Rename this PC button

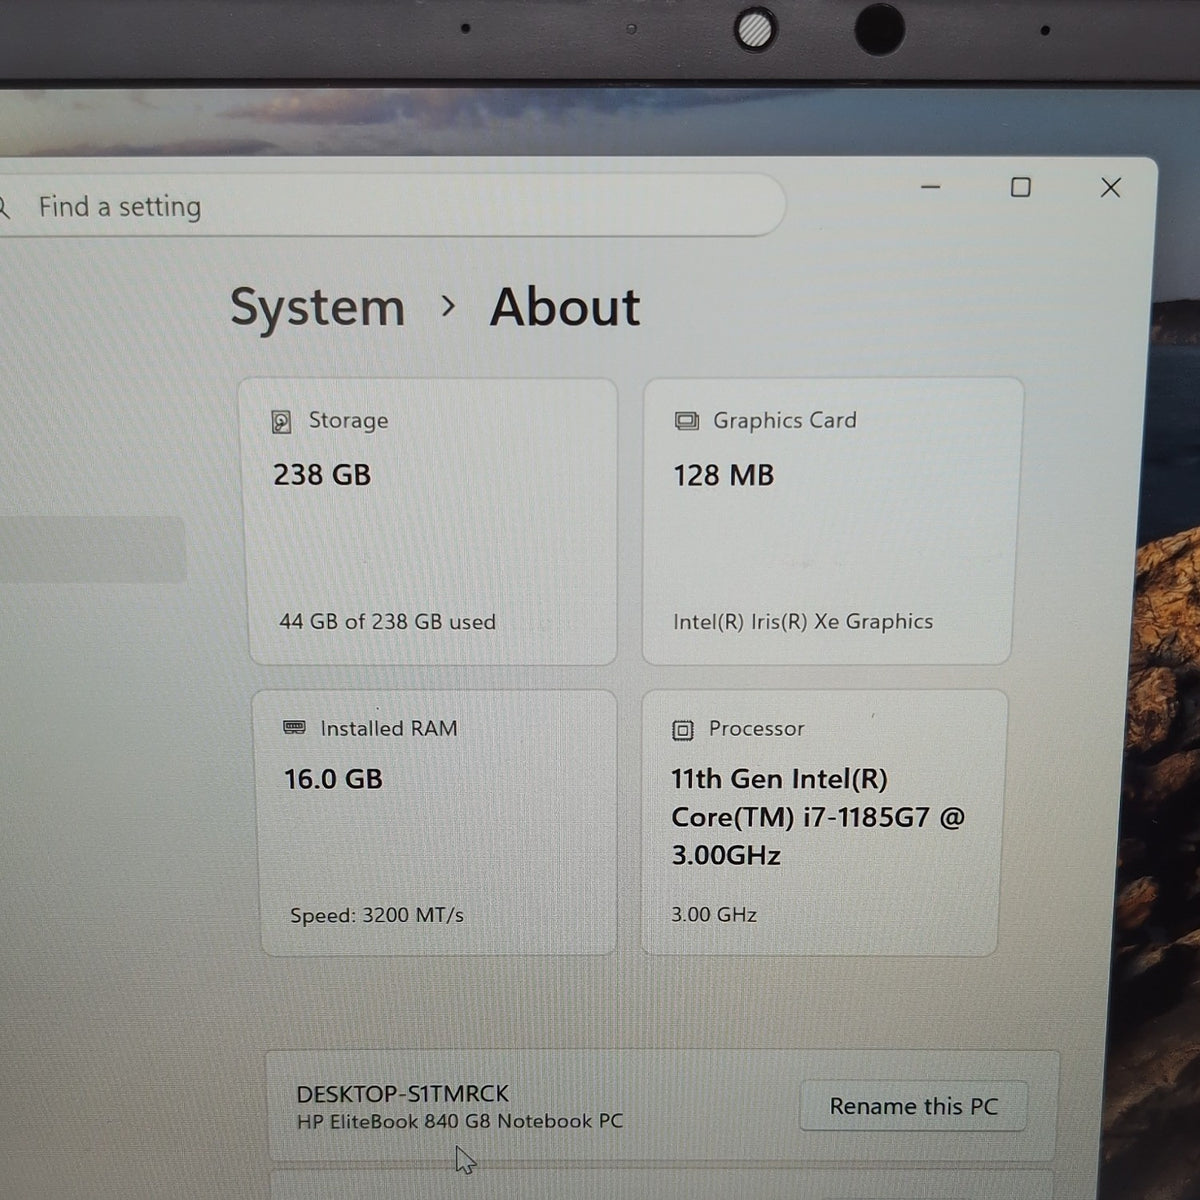[x=913, y=1106]
